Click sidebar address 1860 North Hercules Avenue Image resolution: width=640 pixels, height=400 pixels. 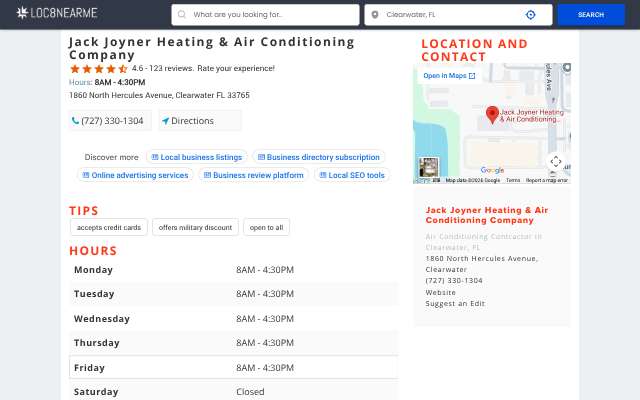482,264
